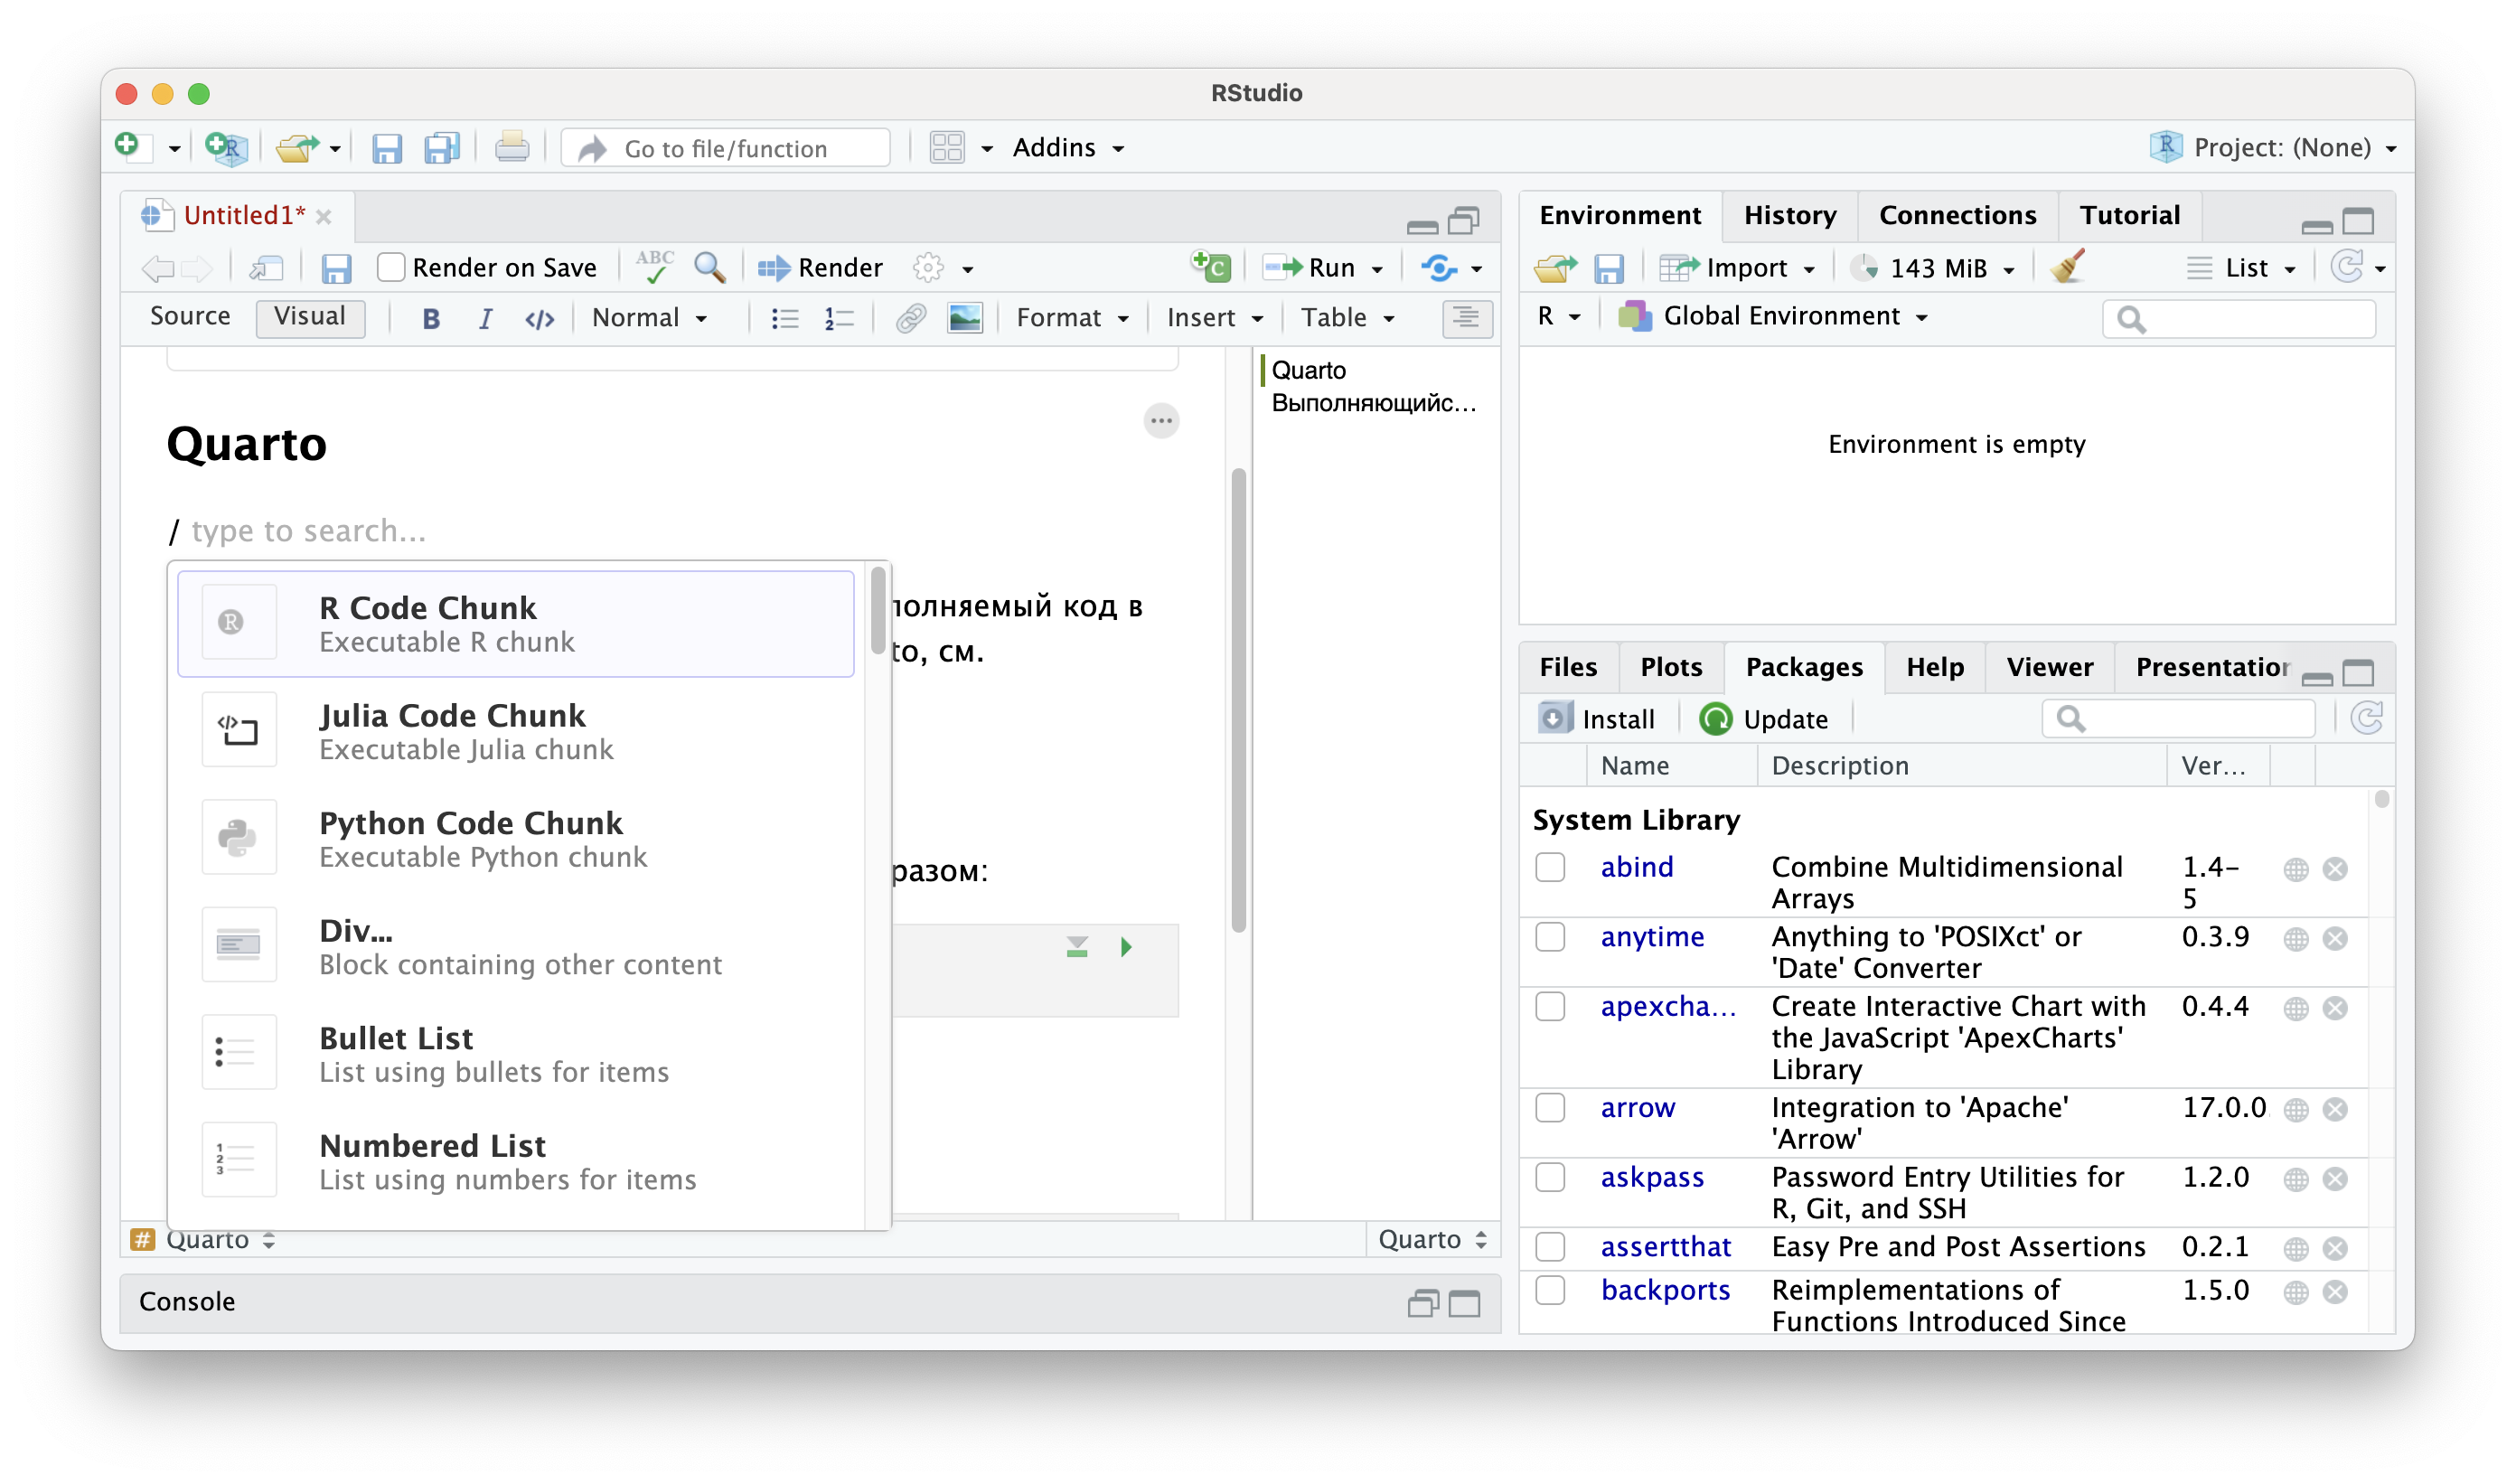The width and height of the screenshot is (2516, 1484).
Task: Toggle inline Code formatting
Action: [x=540, y=319]
